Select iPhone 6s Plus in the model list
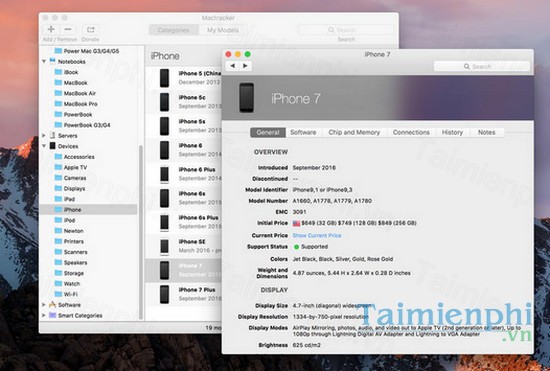The width and height of the screenshot is (550, 371). (184, 222)
